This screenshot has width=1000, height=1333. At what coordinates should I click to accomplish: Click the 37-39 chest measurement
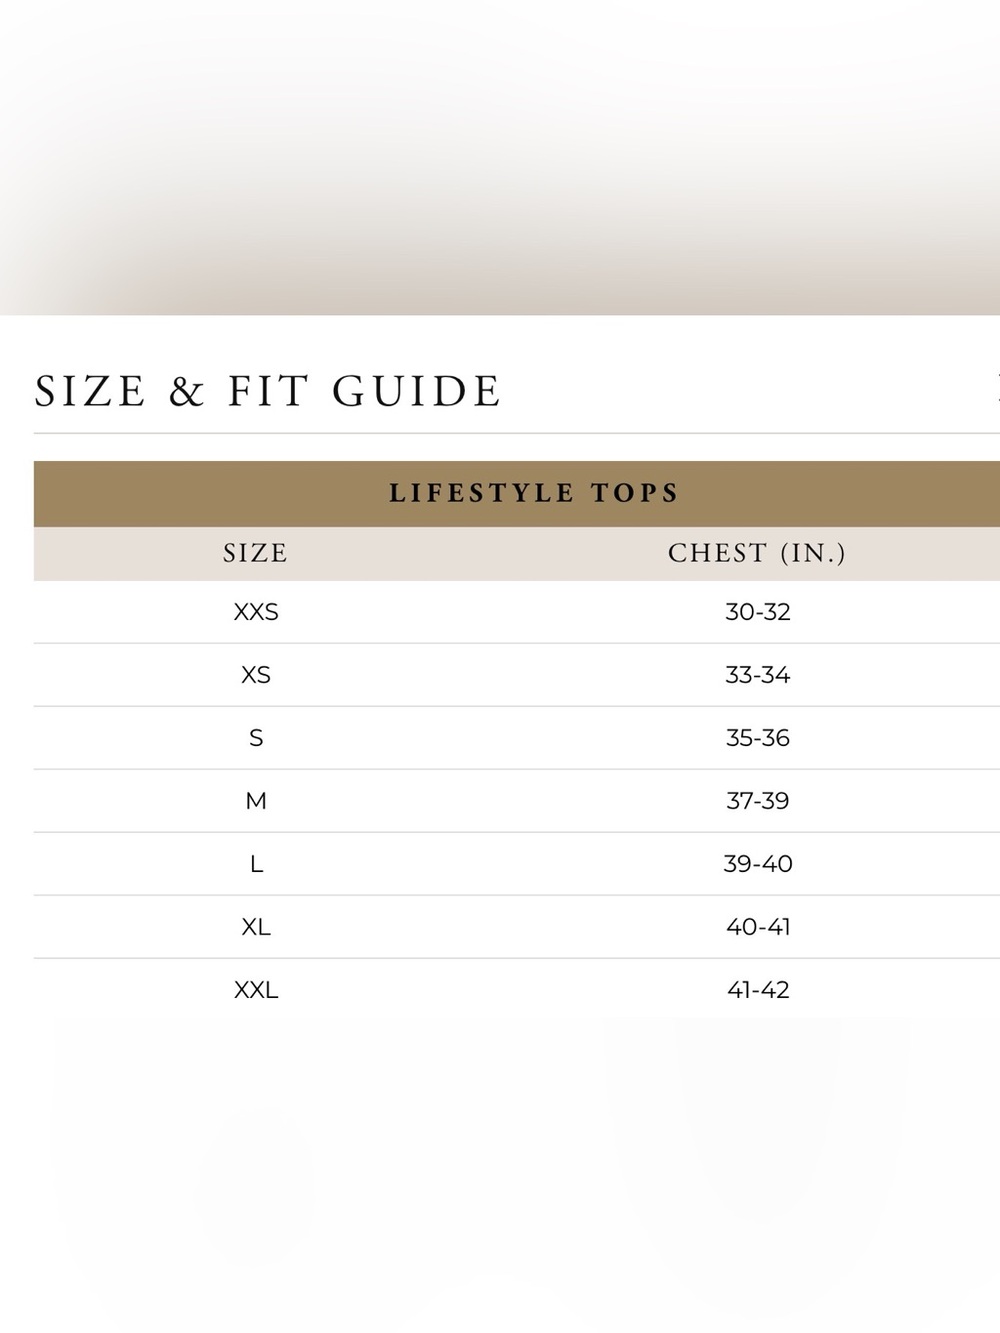tap(758, 801)
